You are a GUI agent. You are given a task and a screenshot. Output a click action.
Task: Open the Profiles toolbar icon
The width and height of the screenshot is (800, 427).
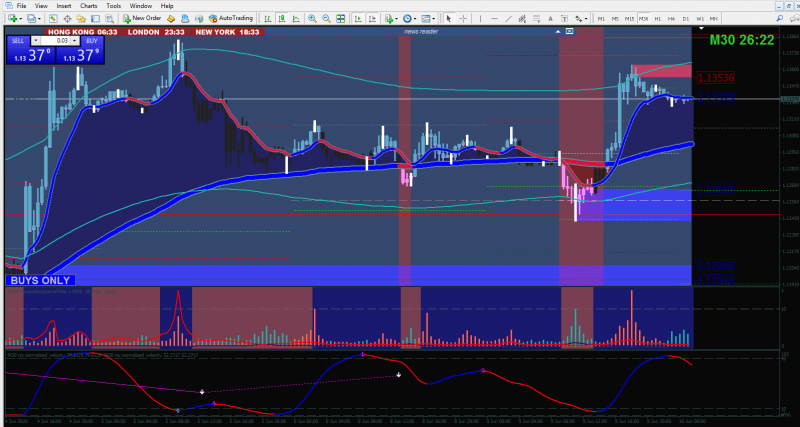pos(31,18)
